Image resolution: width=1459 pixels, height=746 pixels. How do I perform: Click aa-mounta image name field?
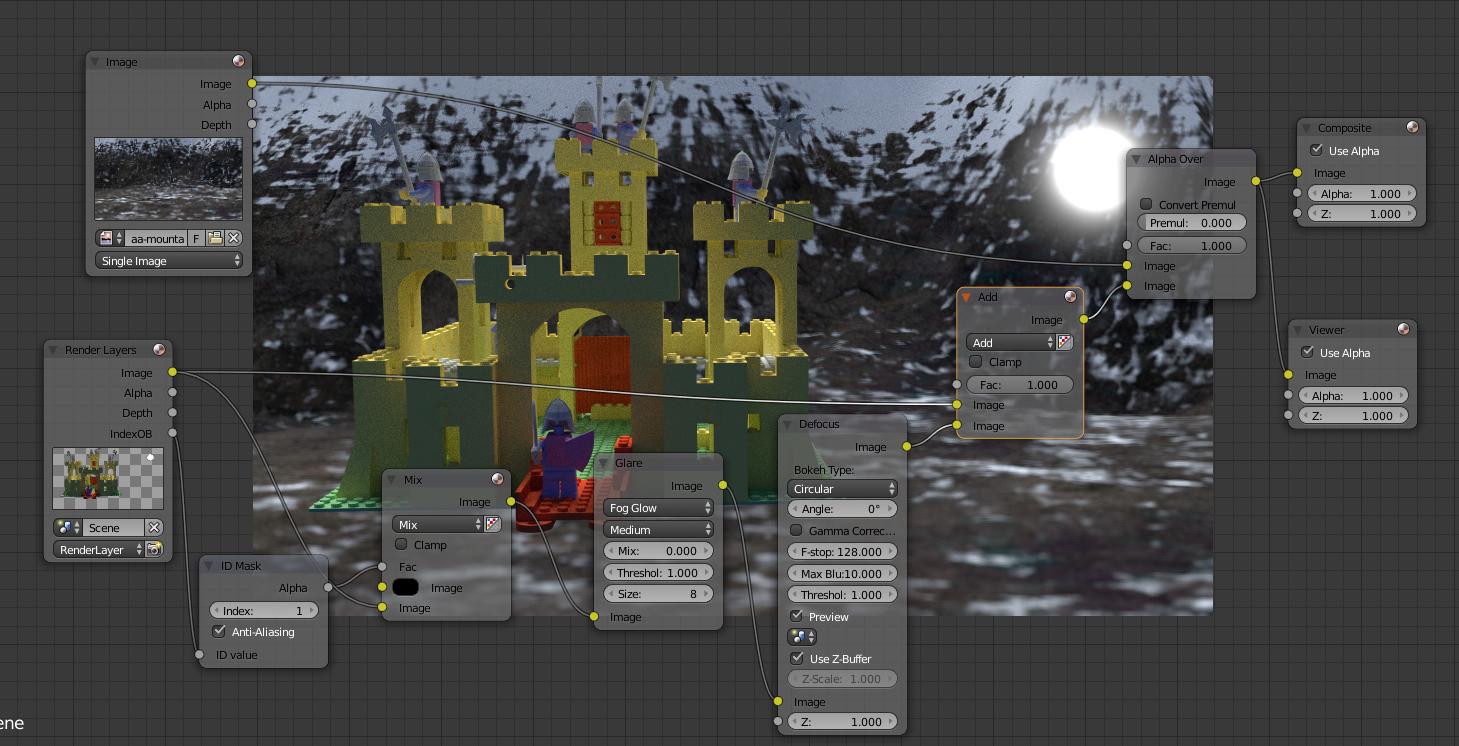pyautogui.click(x=157, y=238)
